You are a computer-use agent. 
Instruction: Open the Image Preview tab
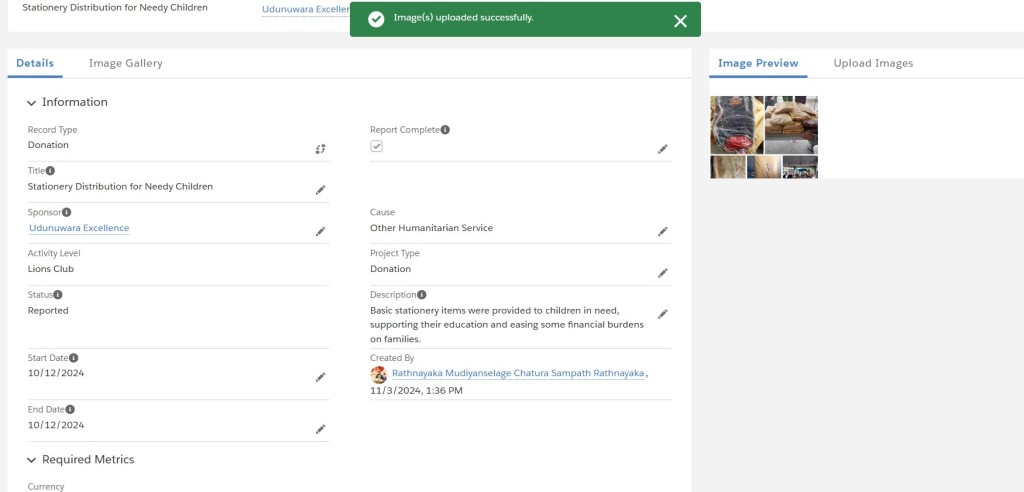point(758,63)
